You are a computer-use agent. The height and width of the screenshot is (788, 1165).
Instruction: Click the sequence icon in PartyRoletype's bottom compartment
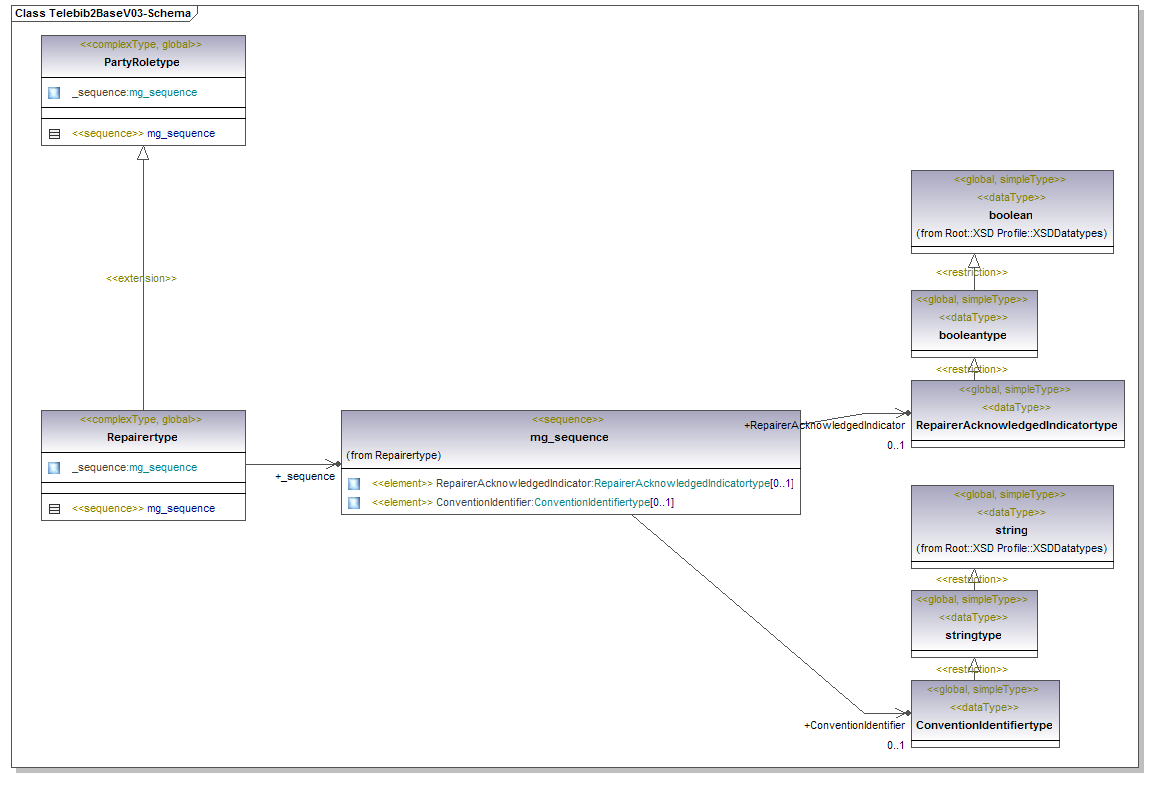tap(54, 133)
